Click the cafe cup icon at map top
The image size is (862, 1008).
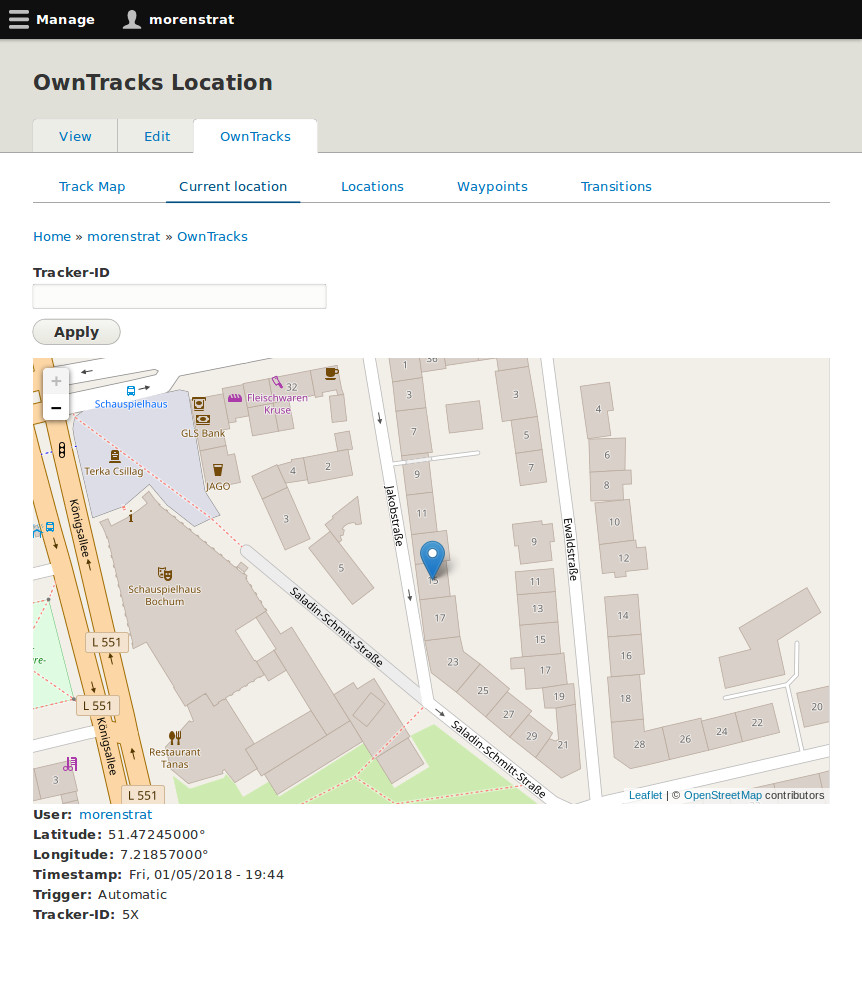(x=331, y=373)
